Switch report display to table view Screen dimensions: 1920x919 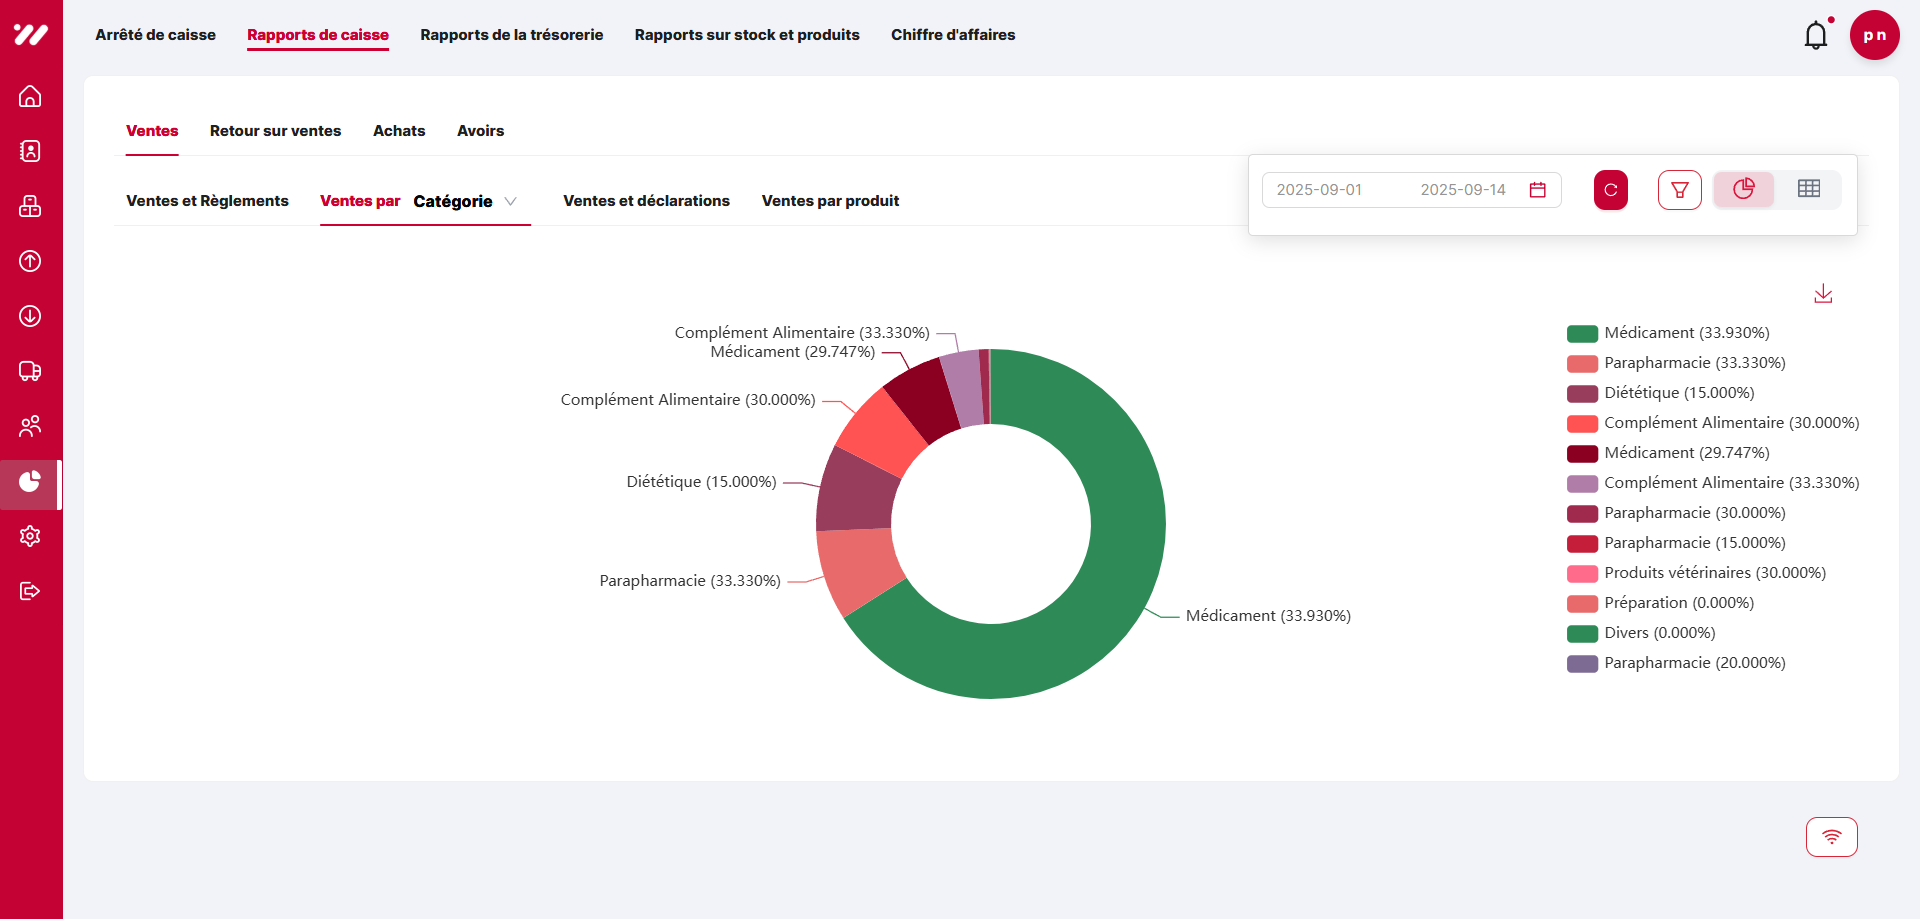click(x=1808, y=188)
